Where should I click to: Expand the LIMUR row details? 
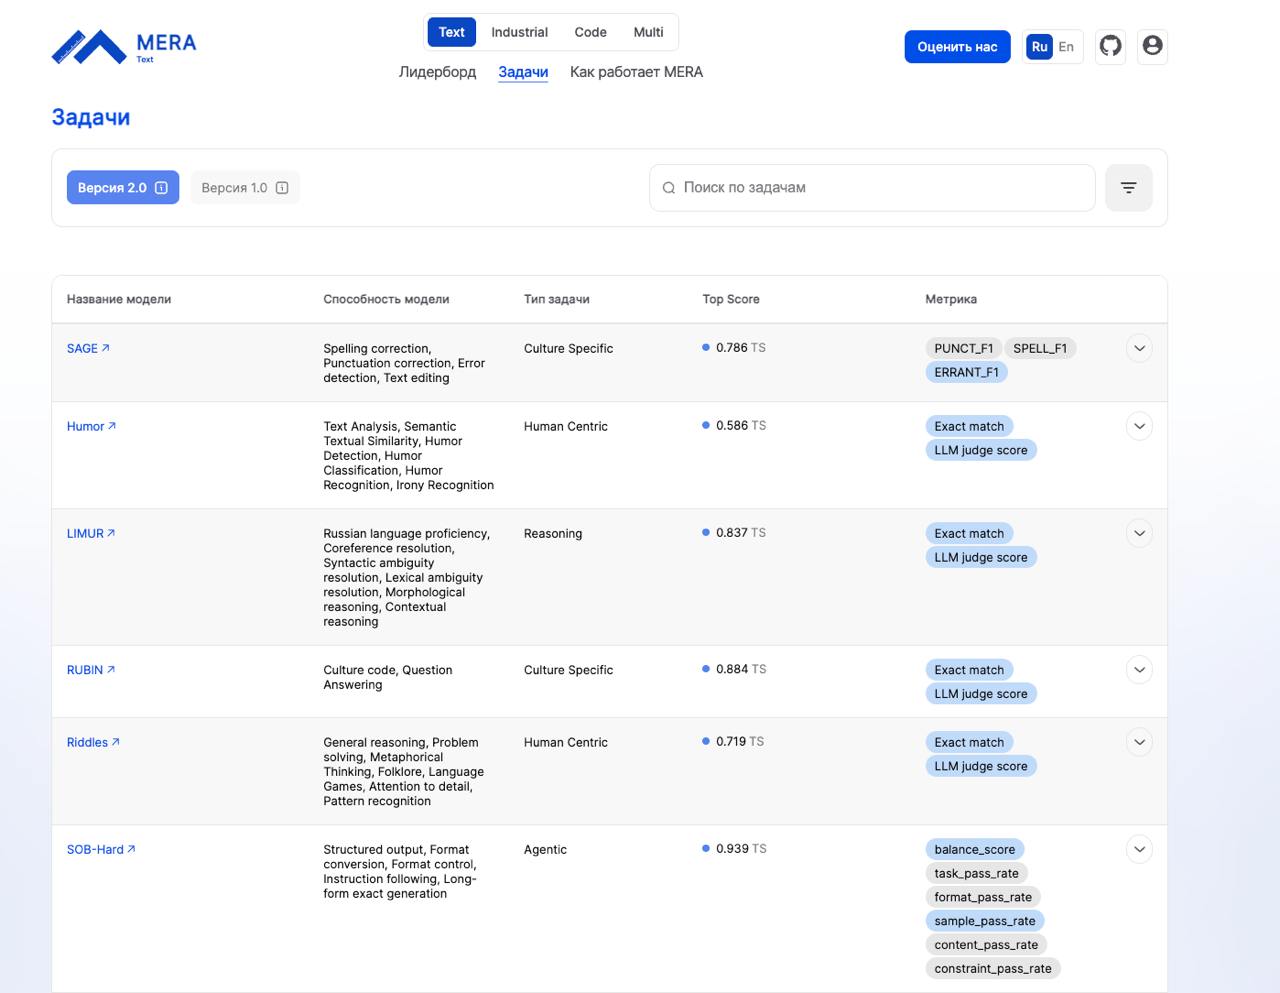(x=1139, y=533)
